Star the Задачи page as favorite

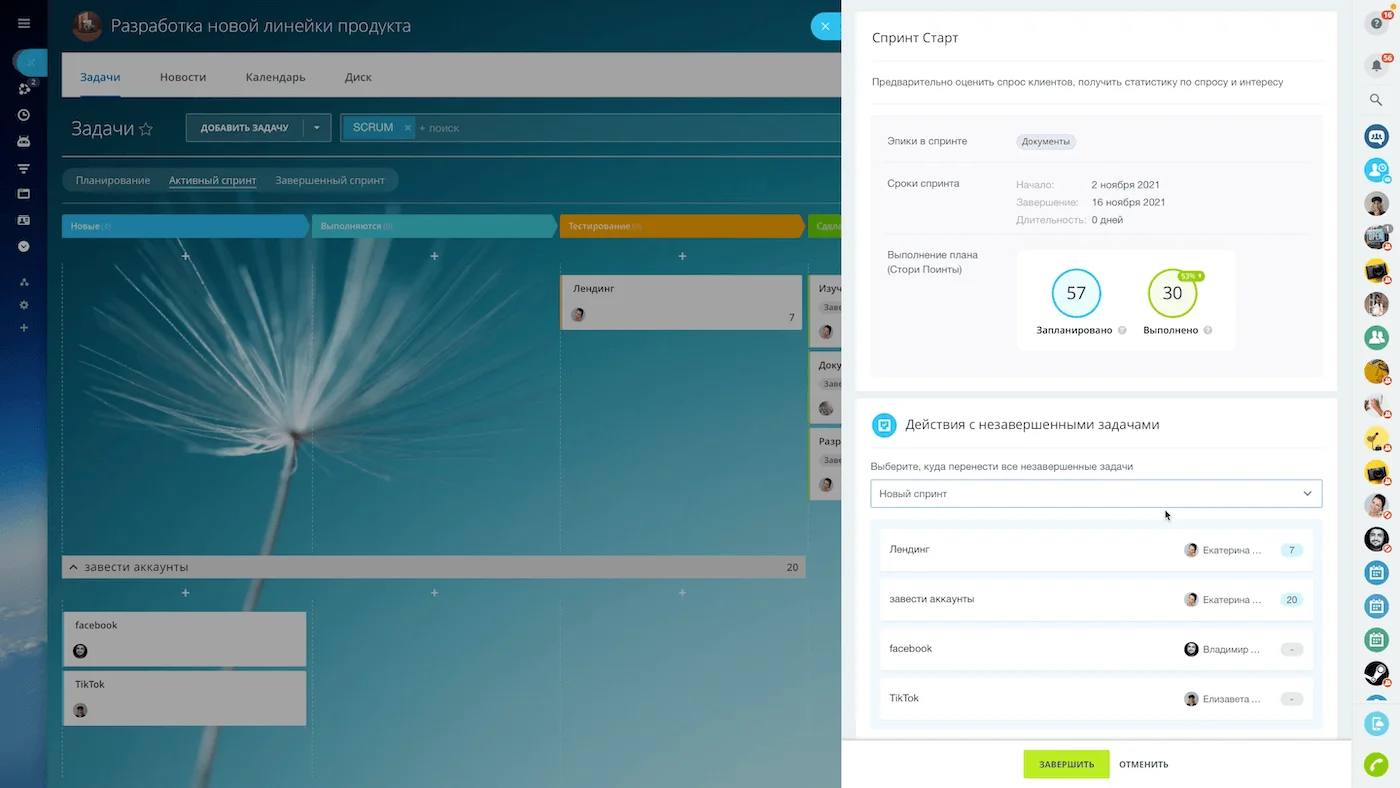click(146, 129)
